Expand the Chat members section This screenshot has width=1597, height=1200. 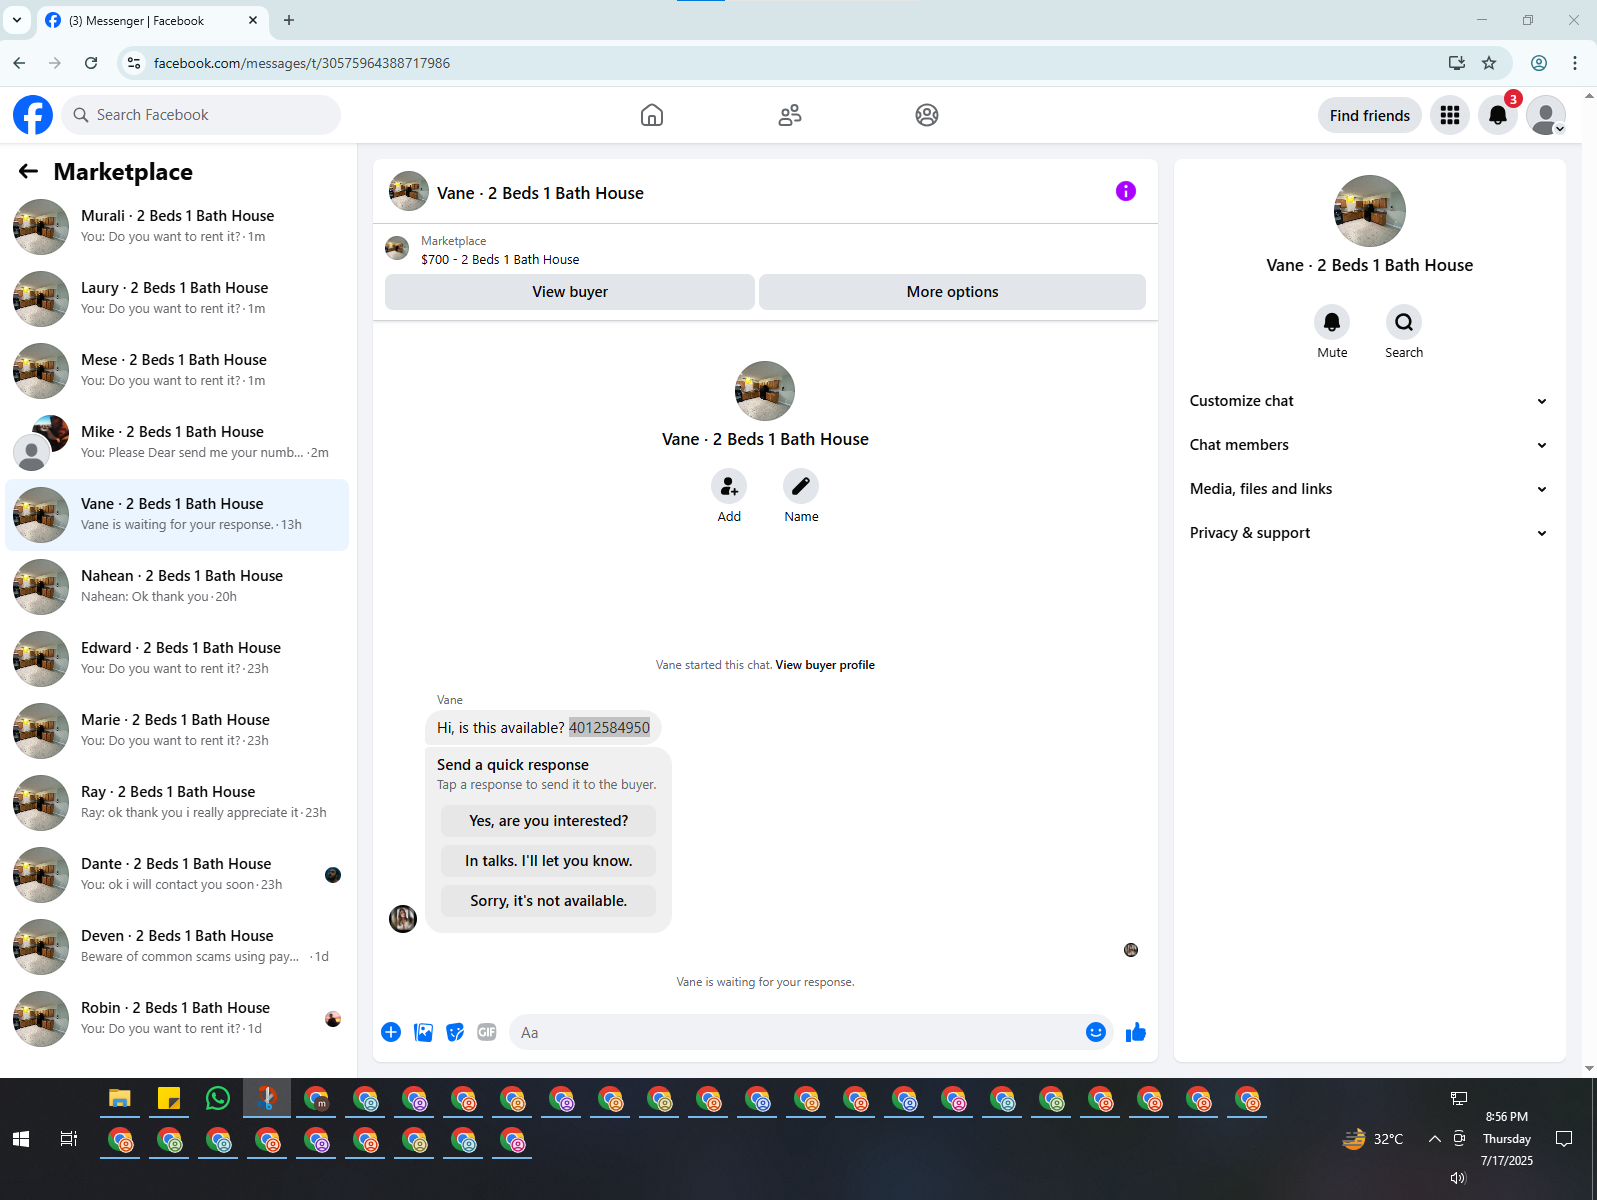[1369, 445]
